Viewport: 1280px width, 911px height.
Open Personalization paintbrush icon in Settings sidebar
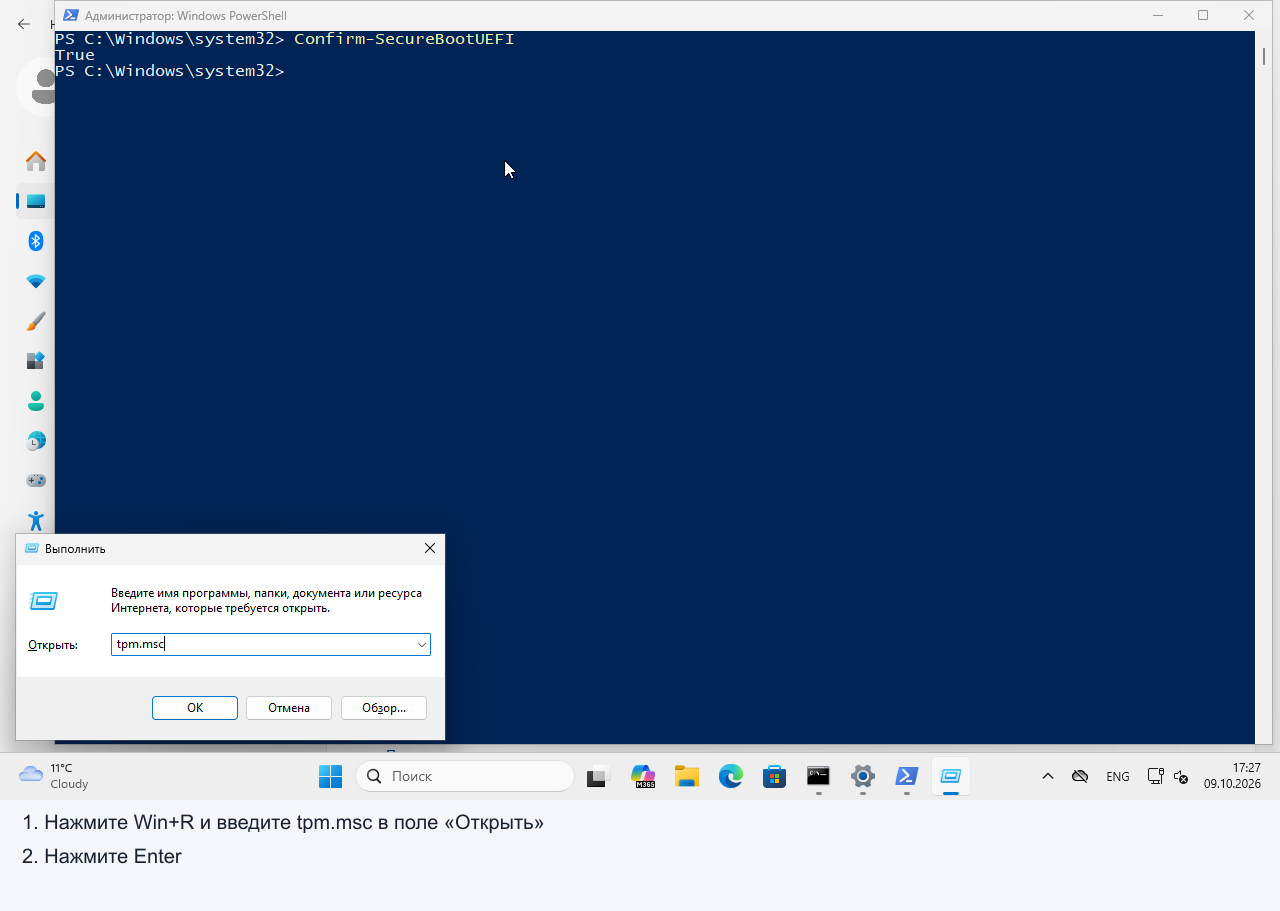coord(36,321)
